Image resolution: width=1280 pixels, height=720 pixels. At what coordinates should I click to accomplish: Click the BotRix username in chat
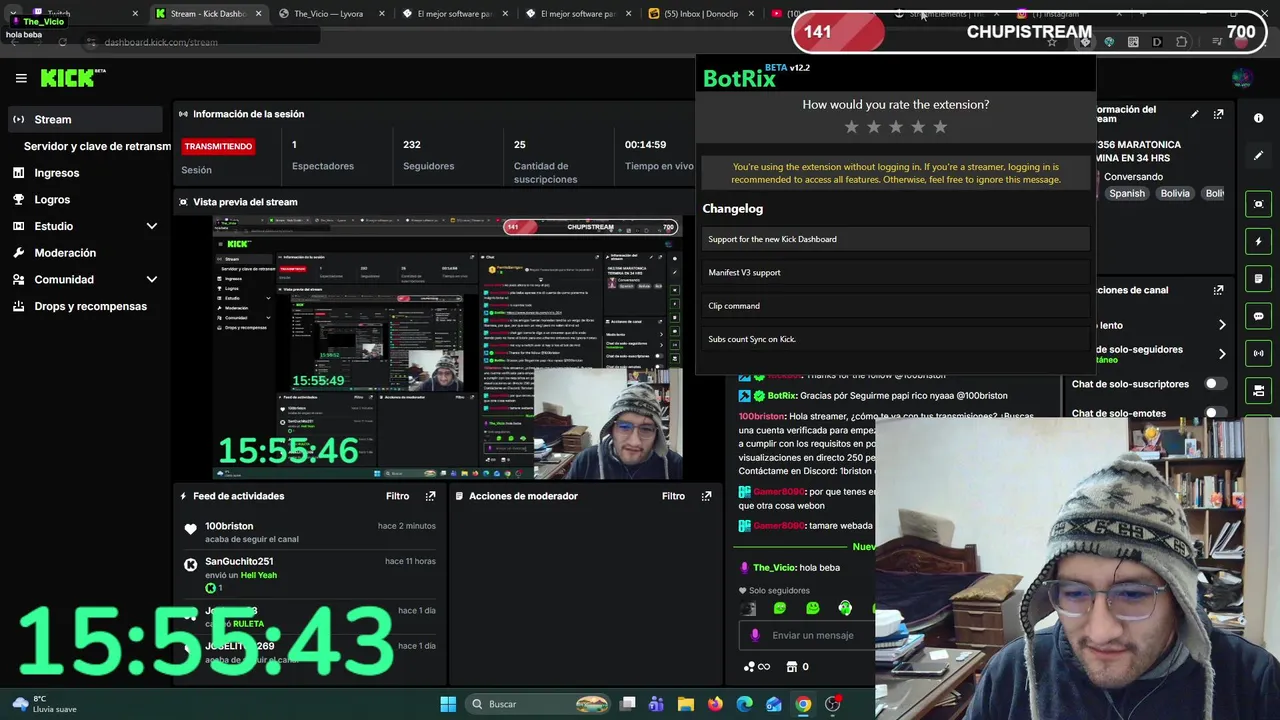[x=781, y=396]
